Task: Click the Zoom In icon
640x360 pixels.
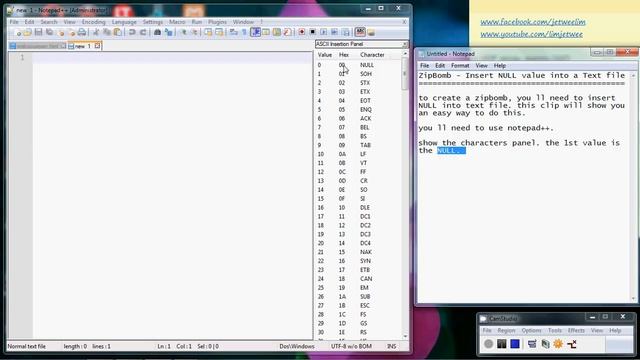Action: click(x=183, y=32)
